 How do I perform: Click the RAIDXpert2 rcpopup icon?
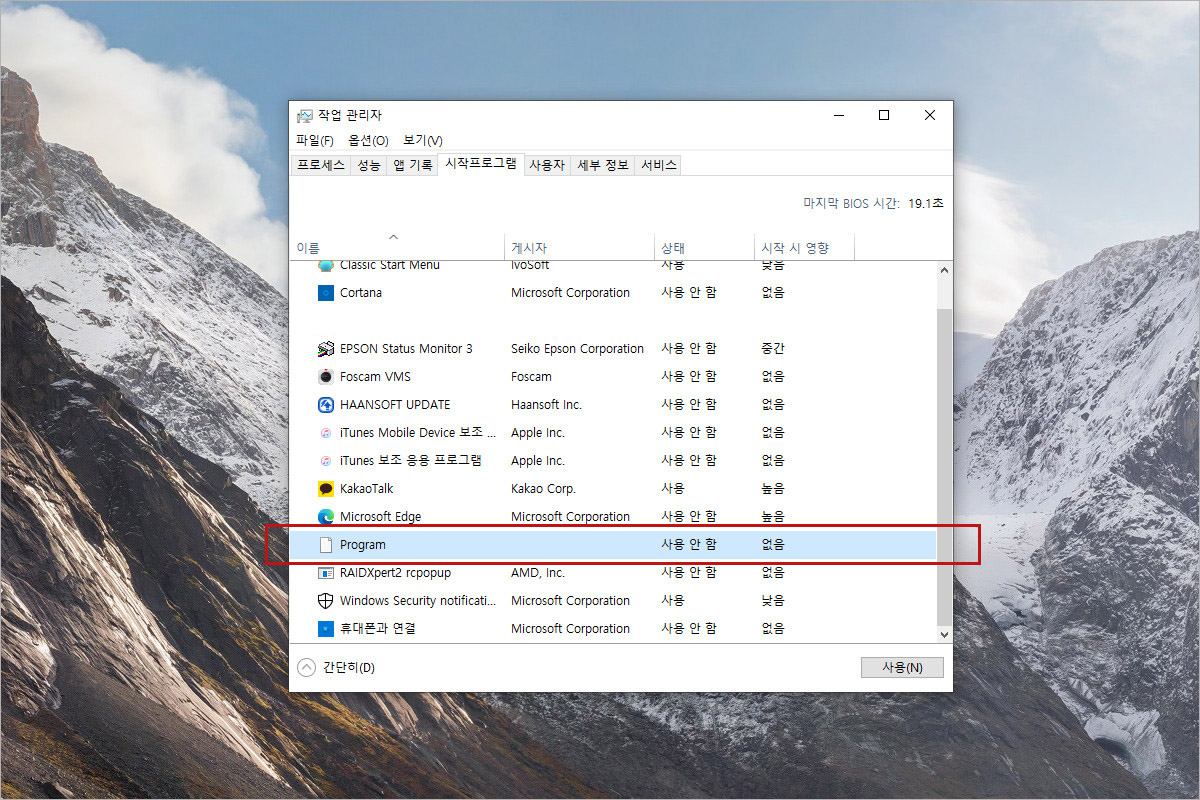point(325,573)
